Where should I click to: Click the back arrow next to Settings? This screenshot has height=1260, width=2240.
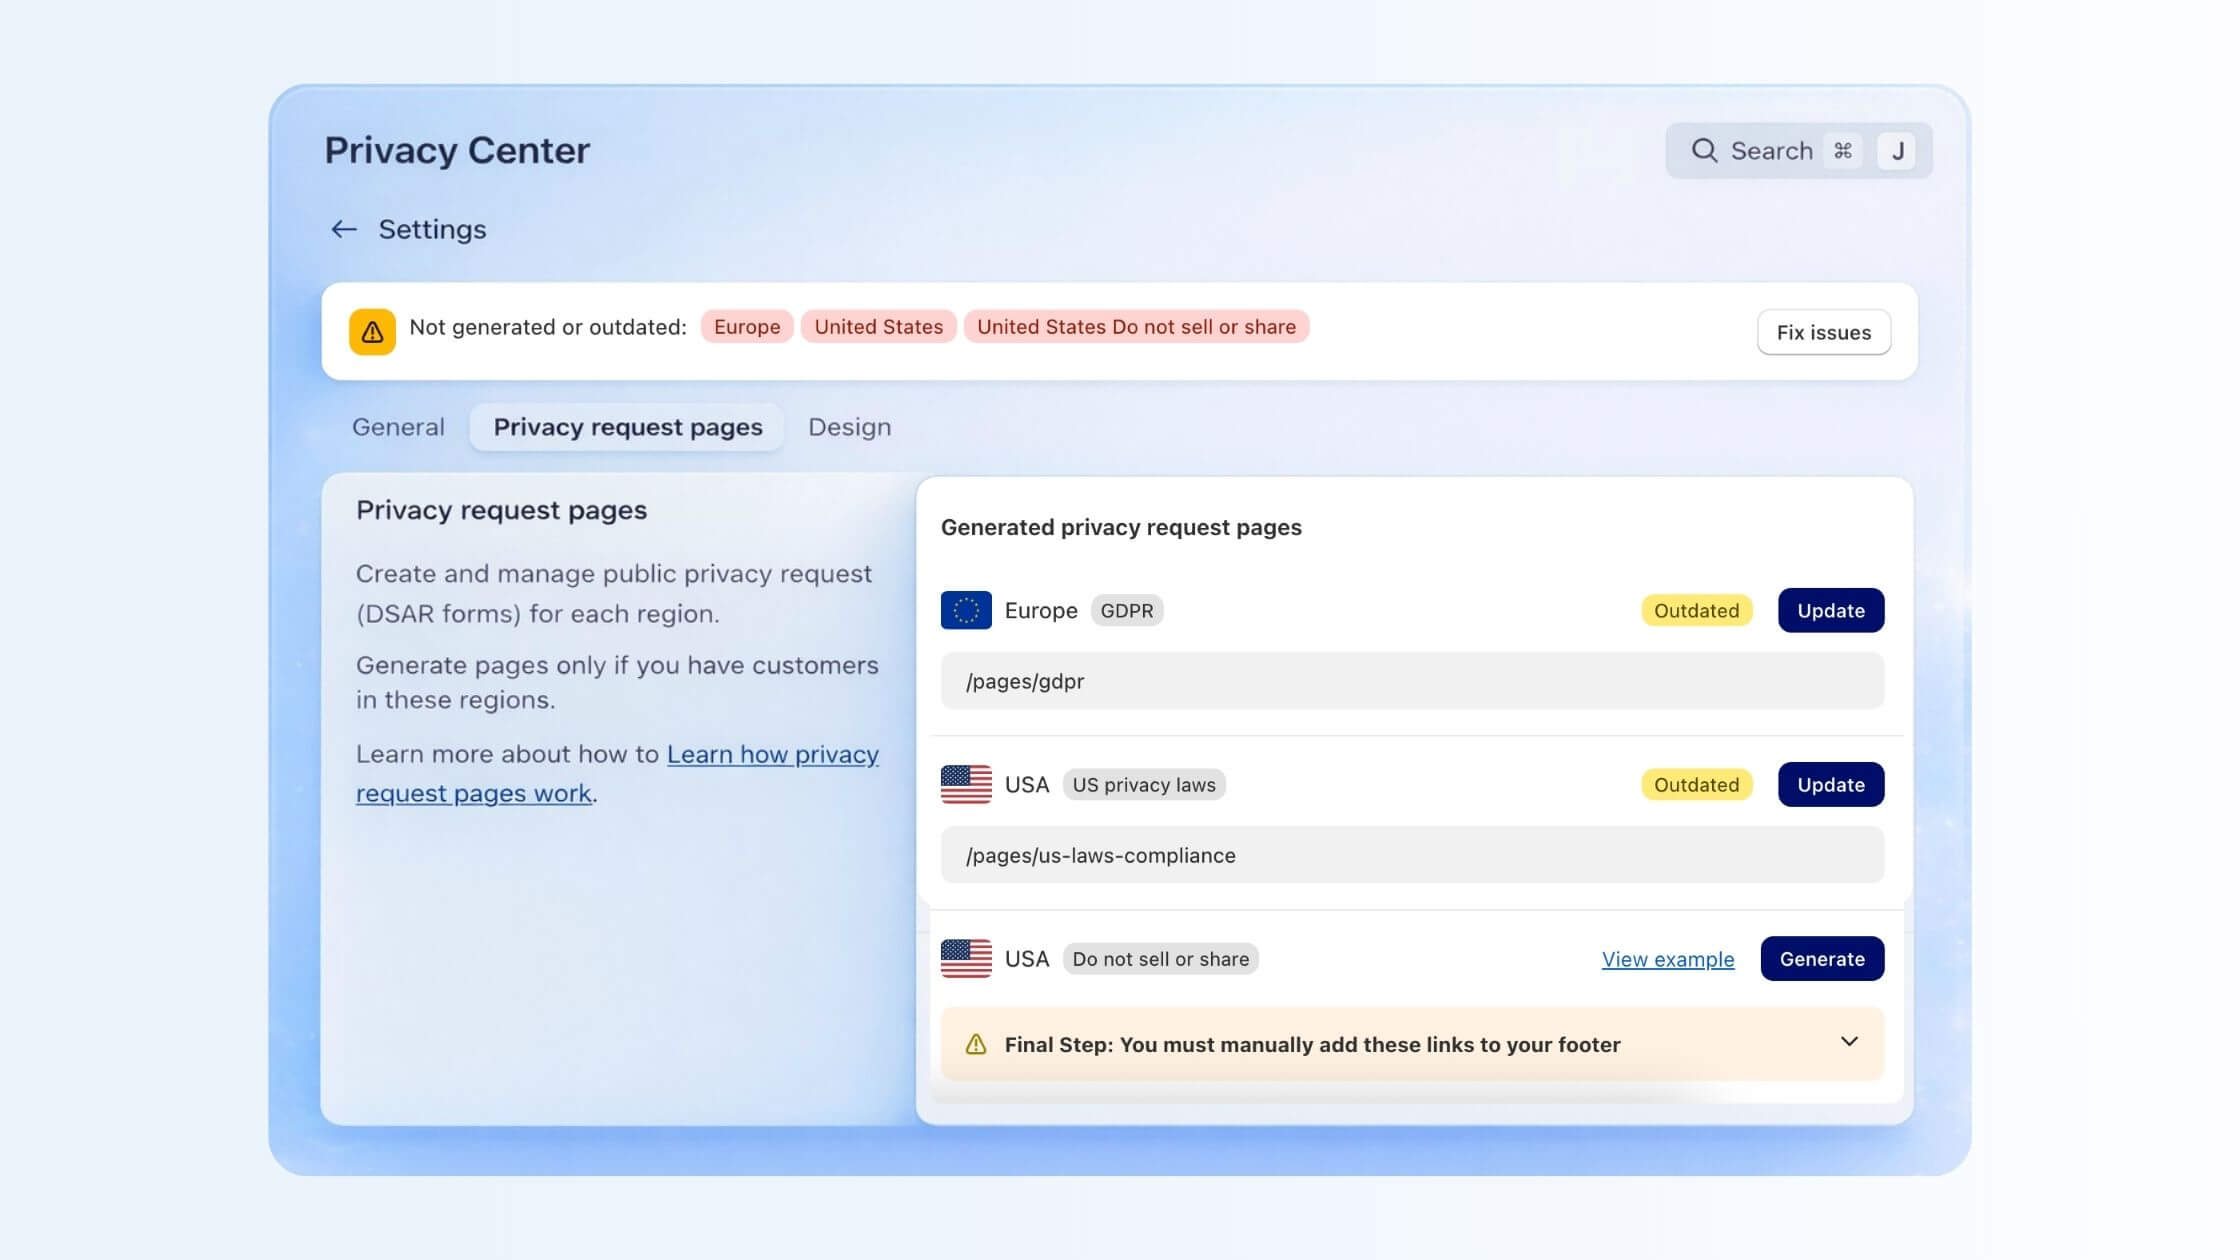coord(343,229)
